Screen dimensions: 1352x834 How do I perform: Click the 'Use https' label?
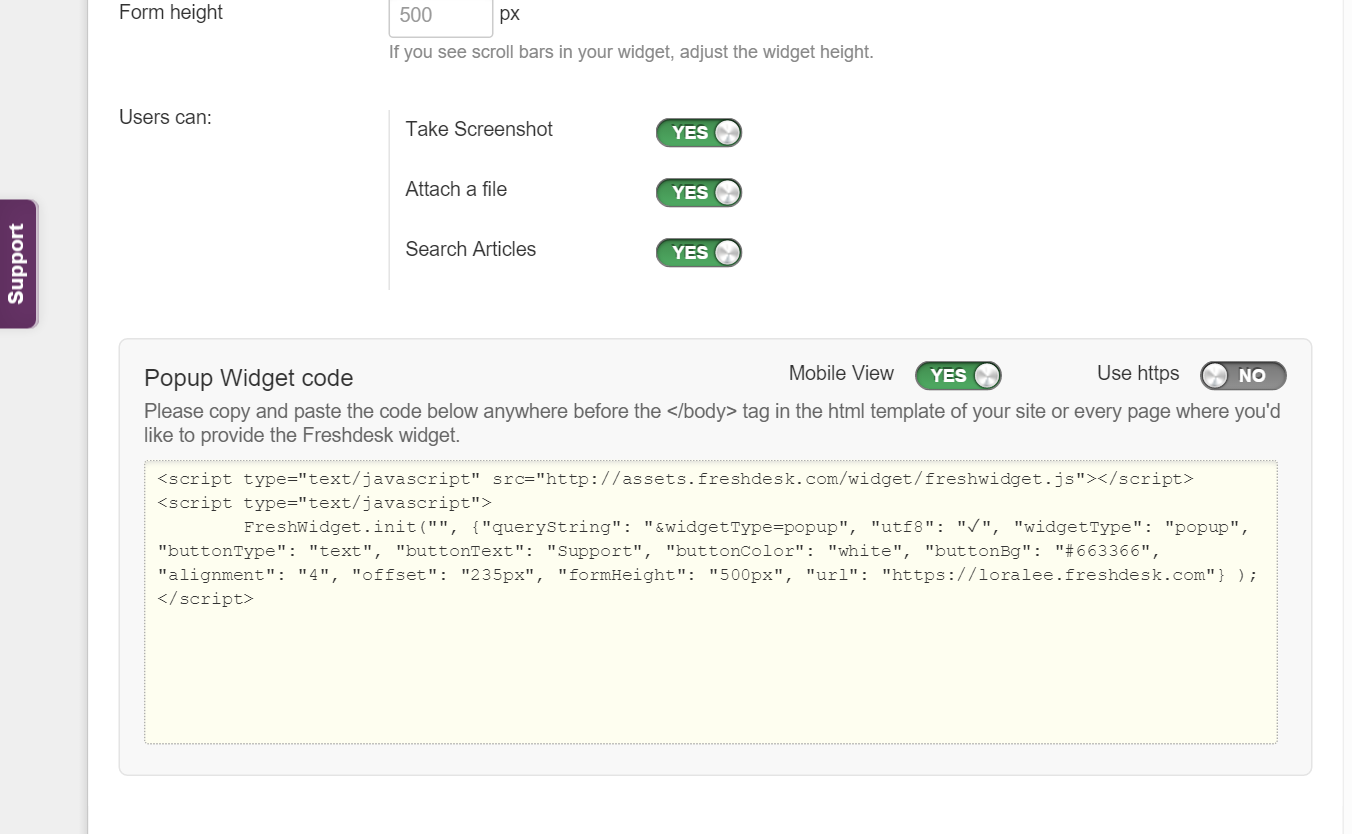point(1138,373)
